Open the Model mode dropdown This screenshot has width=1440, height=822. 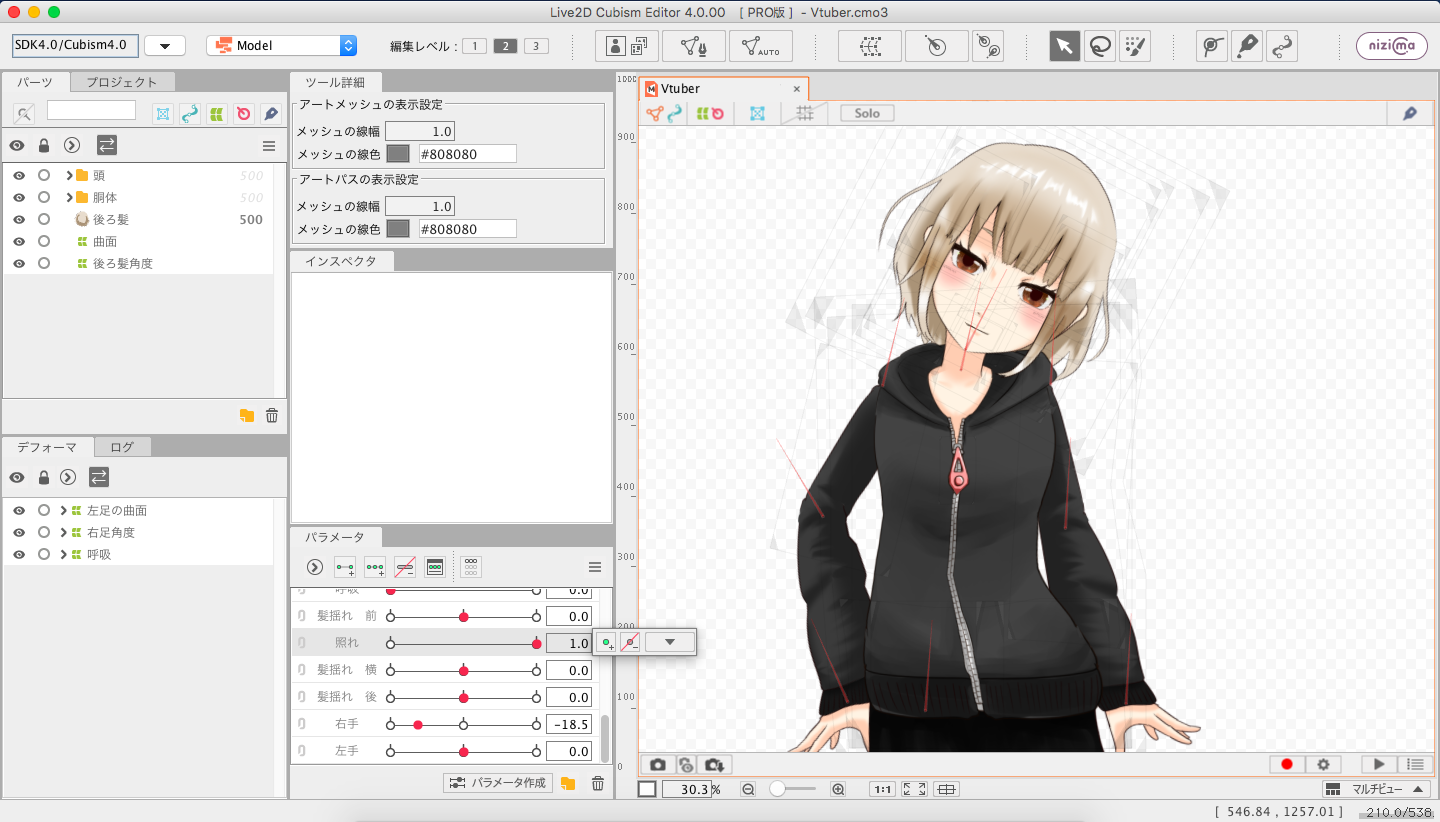pyautogui.click(x=281, y=45)
